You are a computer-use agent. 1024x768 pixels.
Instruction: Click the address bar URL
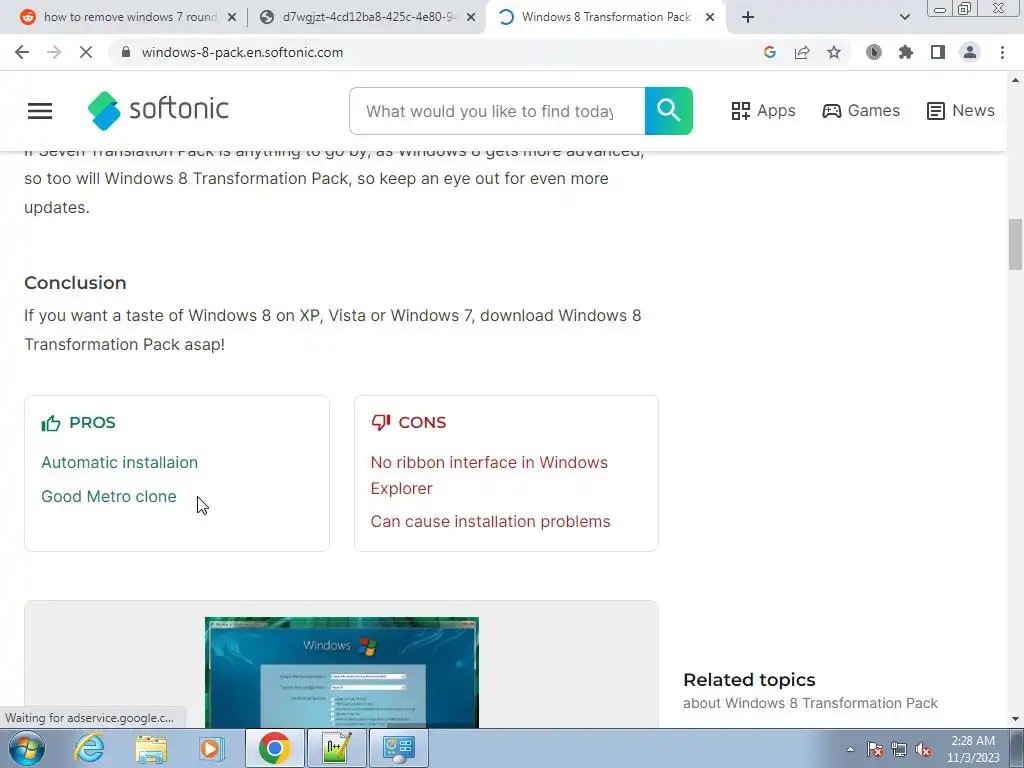click(x=242, y=52)
